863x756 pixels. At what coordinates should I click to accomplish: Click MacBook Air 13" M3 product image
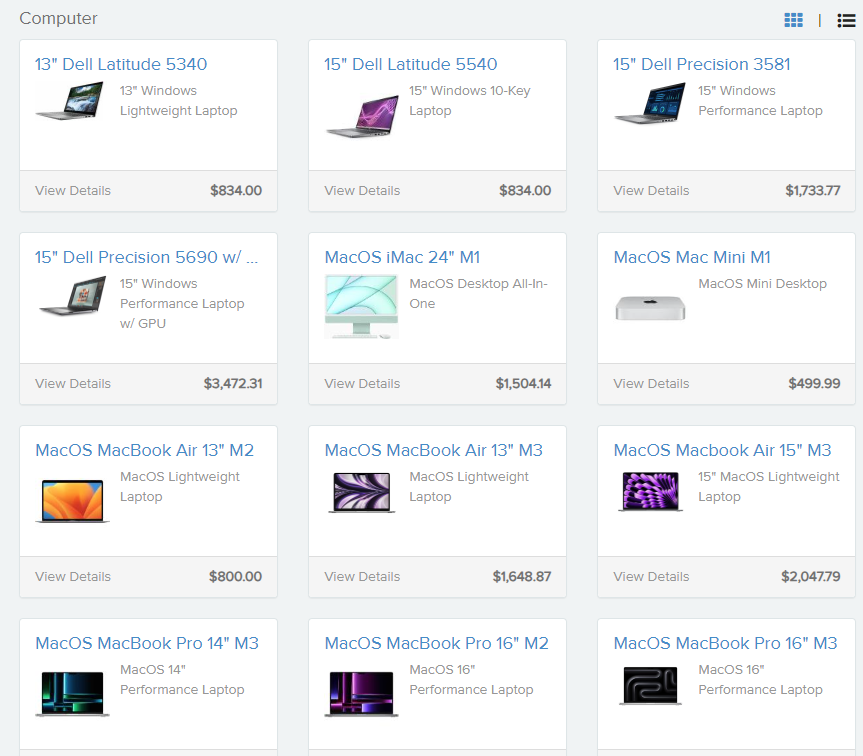(x=362, y=492)
